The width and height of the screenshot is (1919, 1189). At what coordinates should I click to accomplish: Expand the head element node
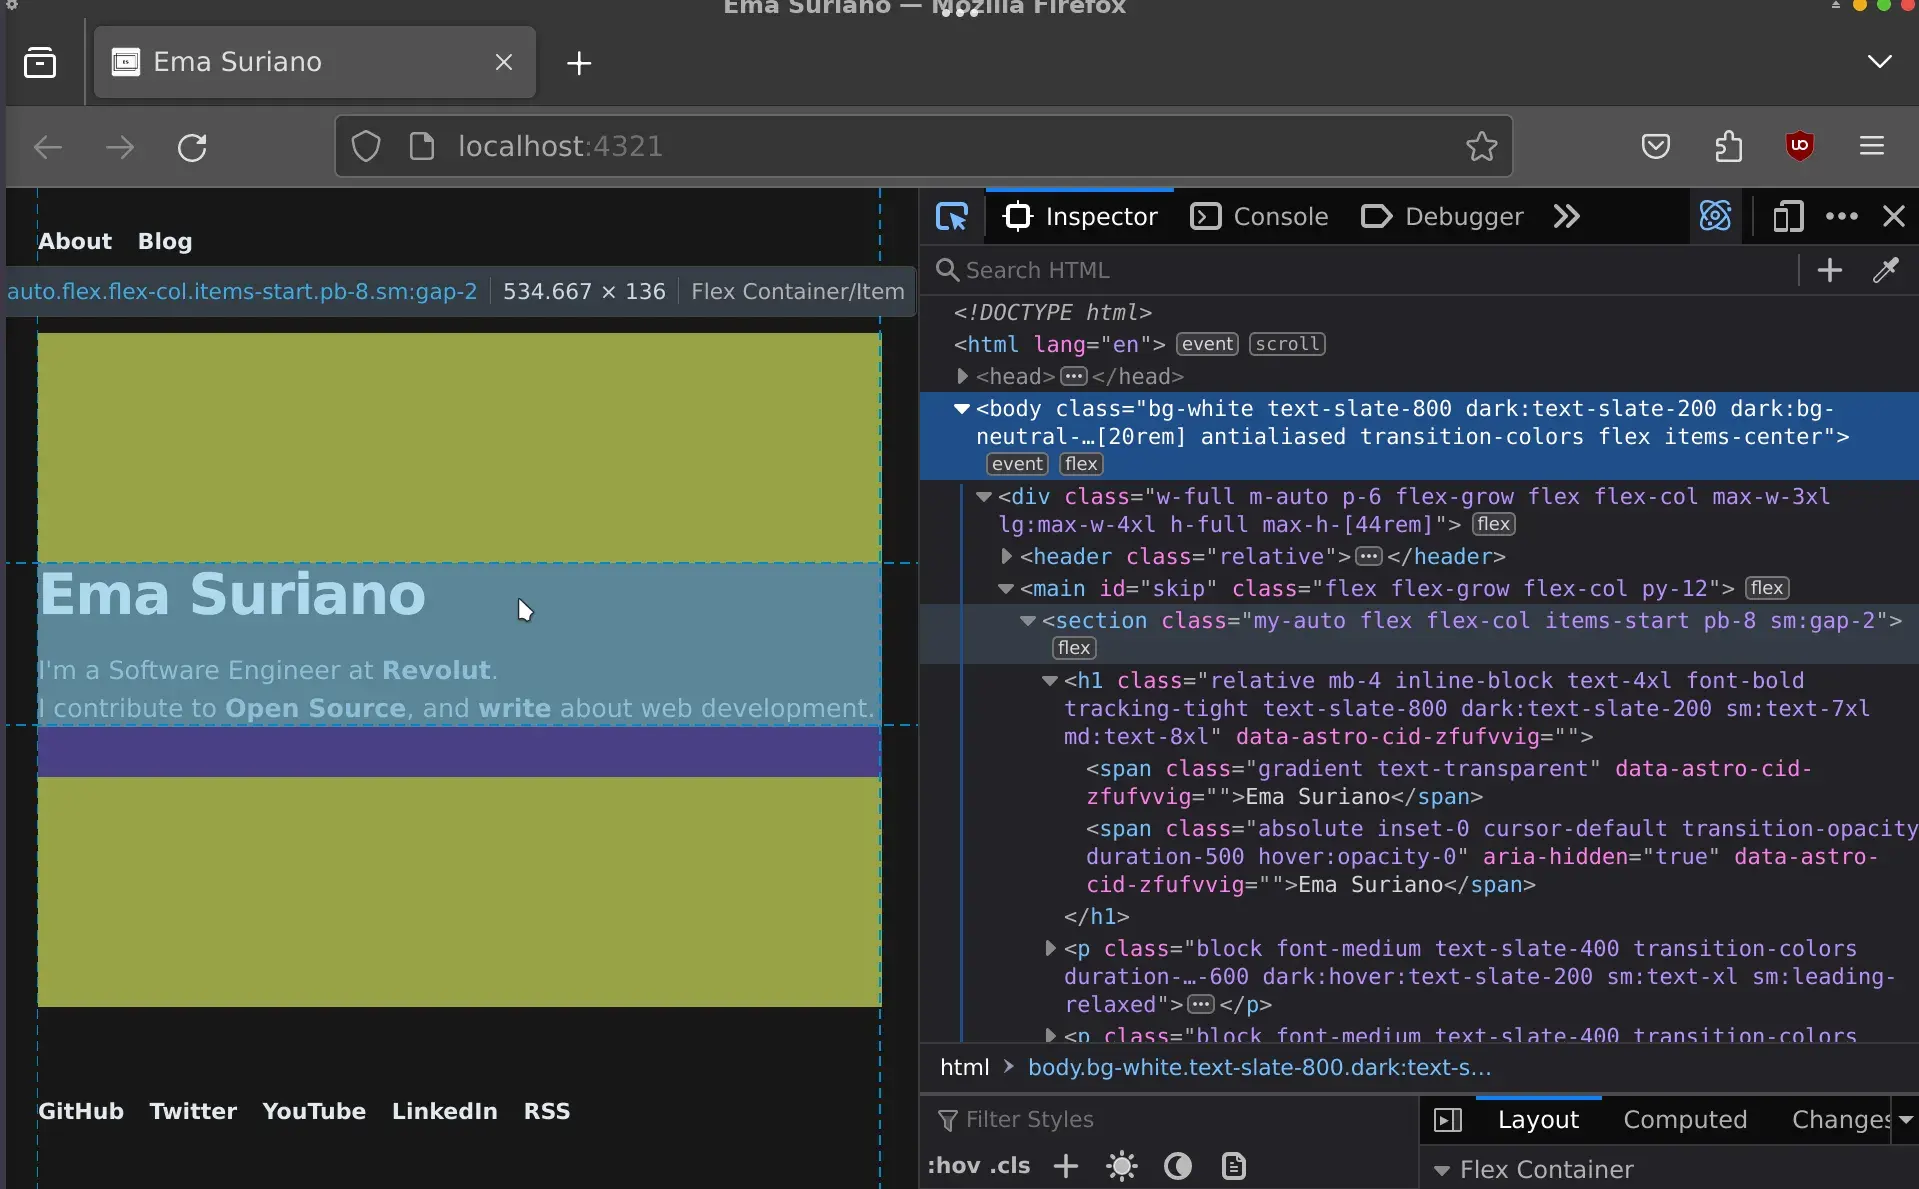click(961, 376)
